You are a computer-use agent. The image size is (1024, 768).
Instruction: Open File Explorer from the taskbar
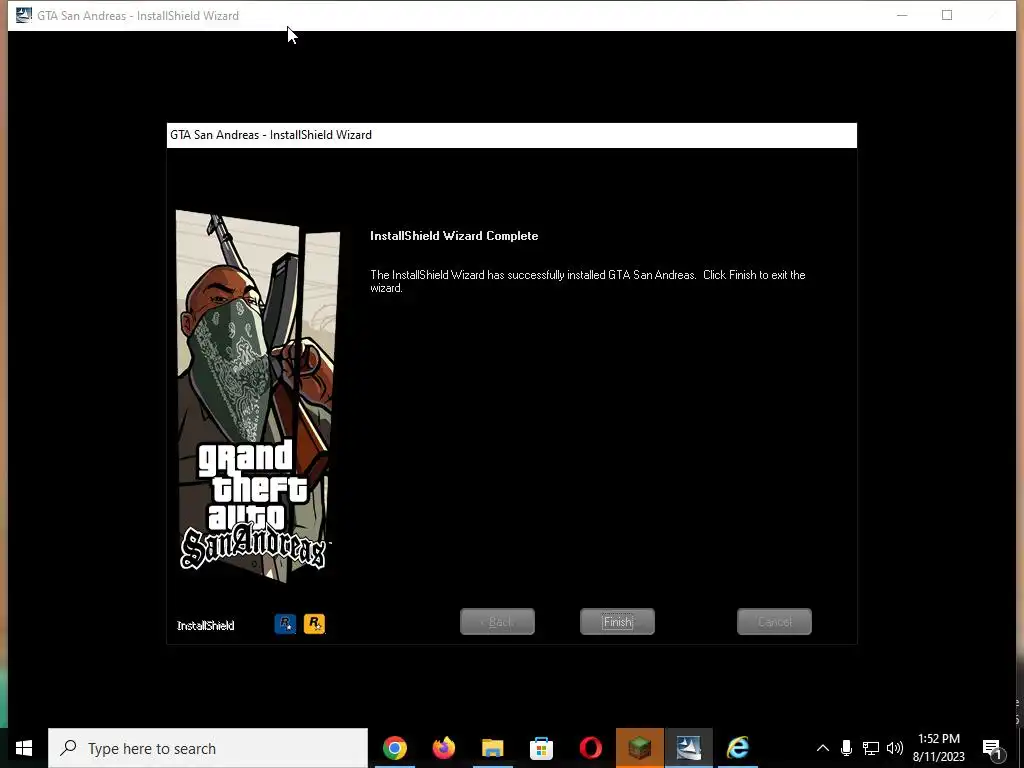[492, 748]
